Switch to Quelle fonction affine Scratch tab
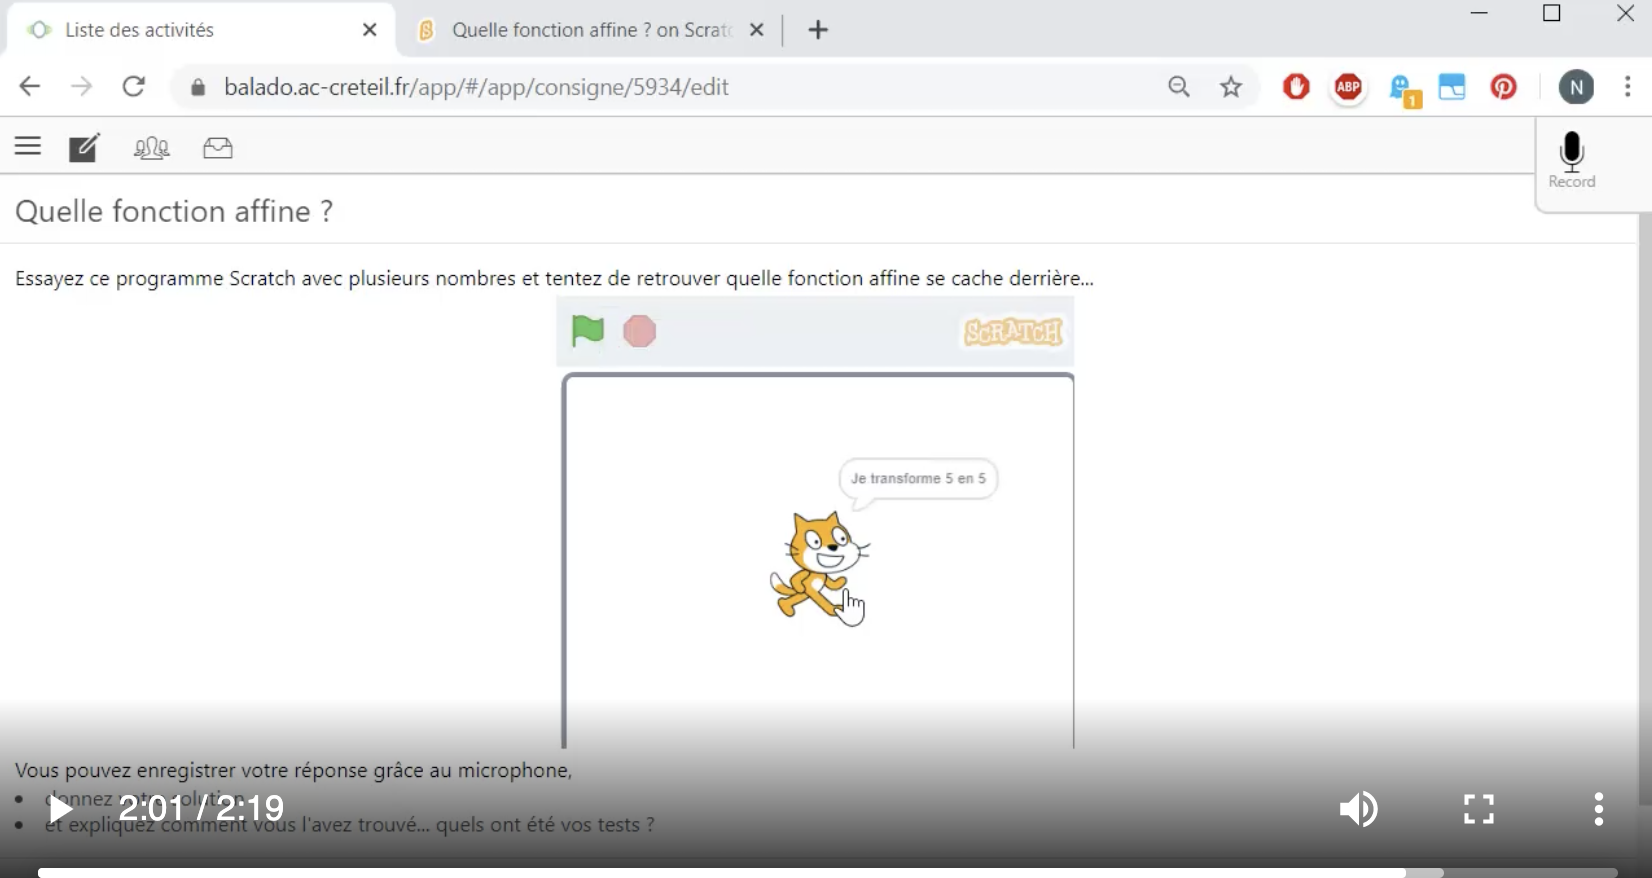Image resolution: width=1652 pixels, height=878 pixels. (590, 30)
